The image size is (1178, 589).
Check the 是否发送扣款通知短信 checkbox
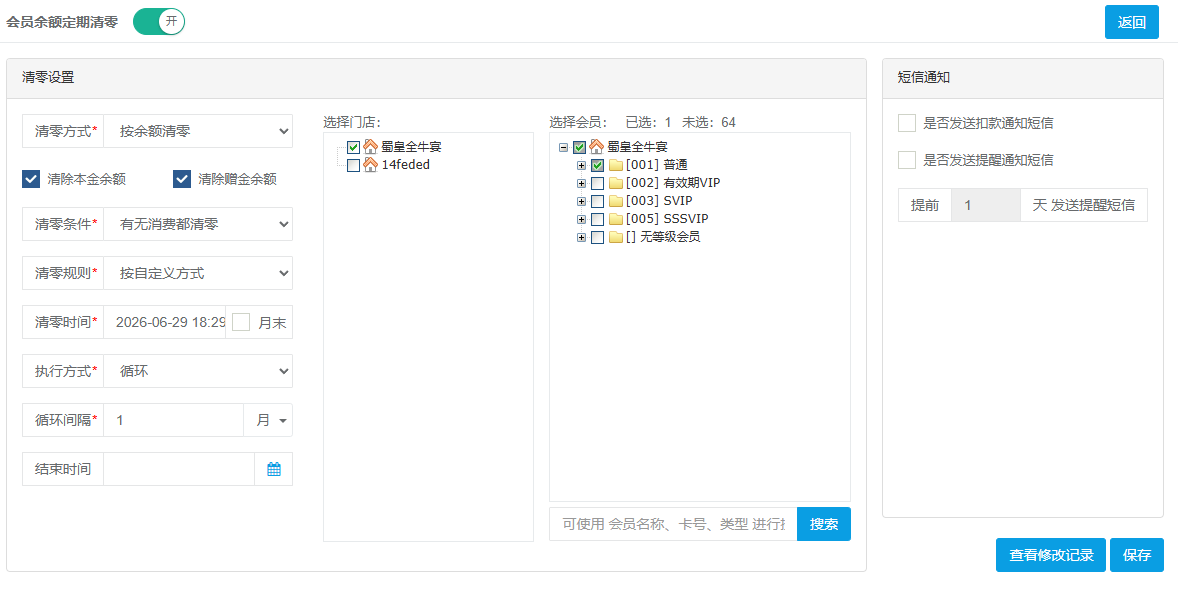907,123
